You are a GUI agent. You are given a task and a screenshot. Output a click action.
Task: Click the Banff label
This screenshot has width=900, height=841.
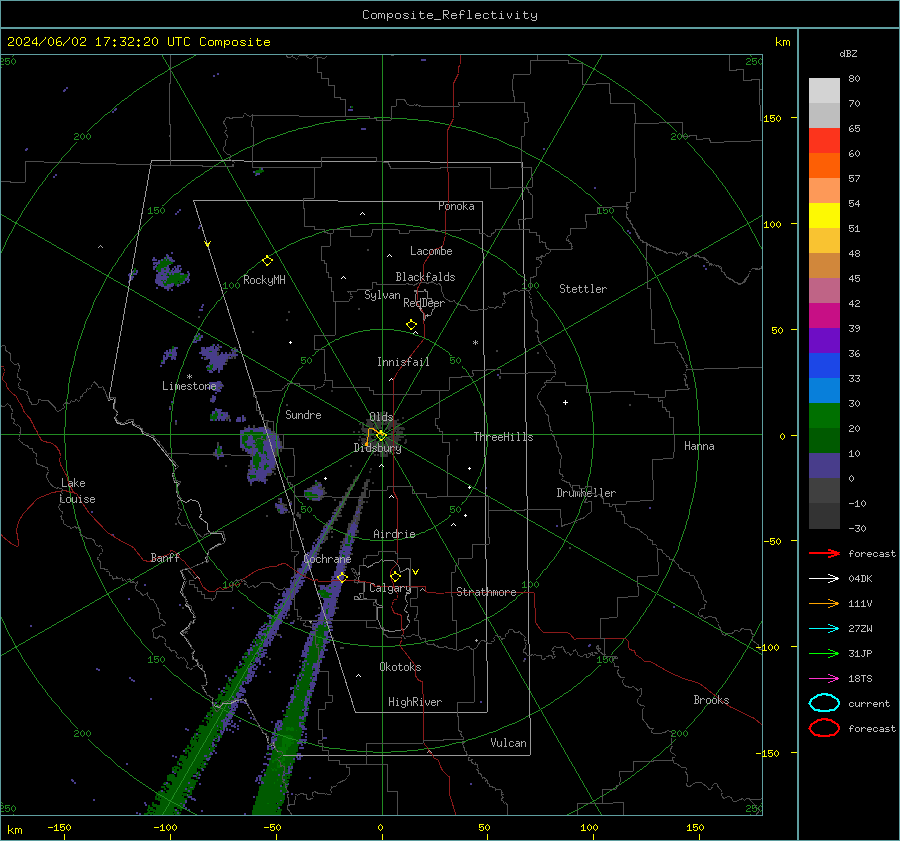tap(165, 557)
